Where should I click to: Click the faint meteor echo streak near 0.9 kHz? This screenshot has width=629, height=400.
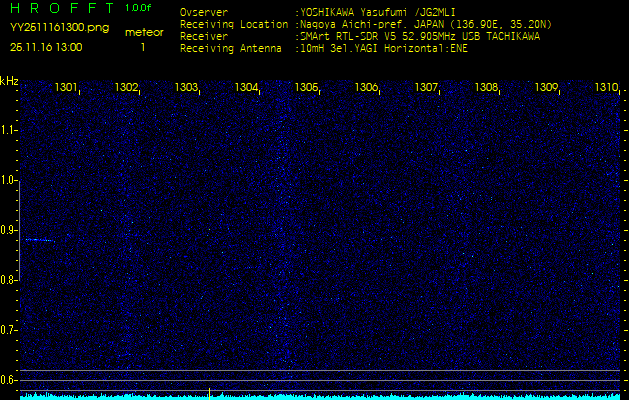click(x=39, y=240)
